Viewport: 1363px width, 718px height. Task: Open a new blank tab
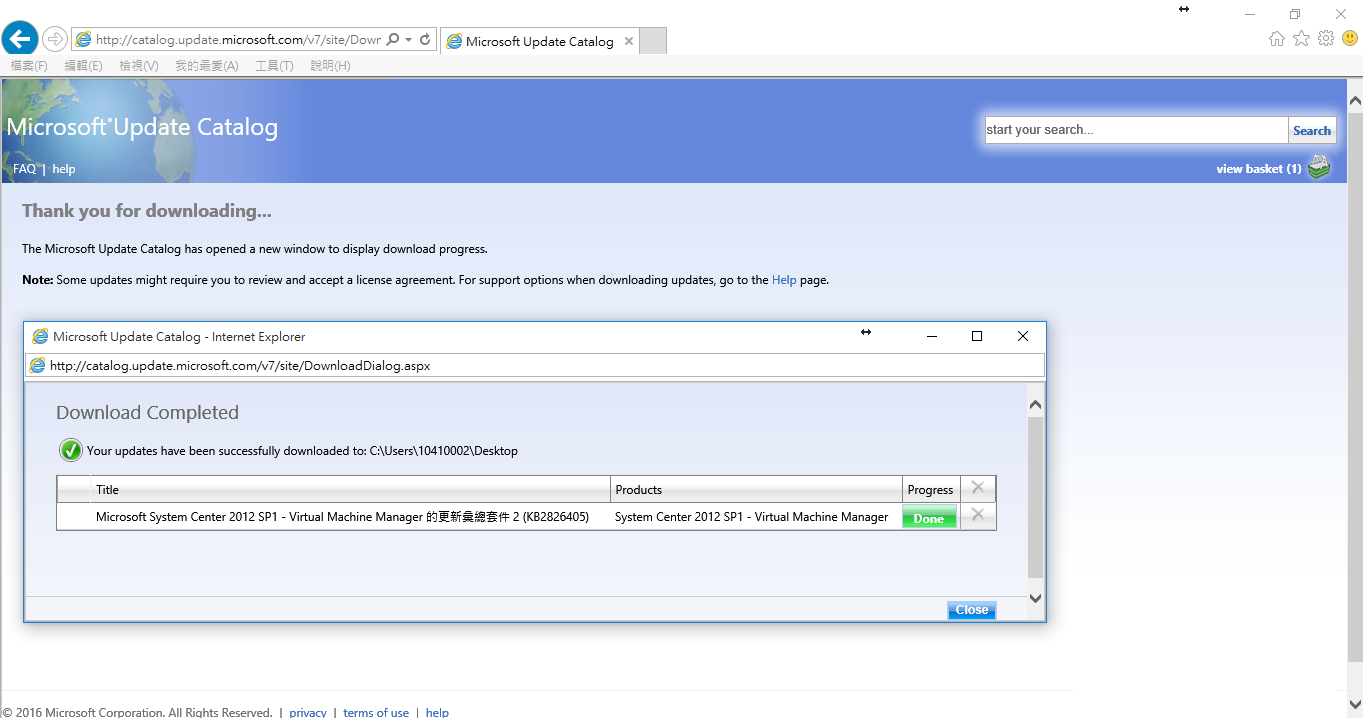(652, 41)
